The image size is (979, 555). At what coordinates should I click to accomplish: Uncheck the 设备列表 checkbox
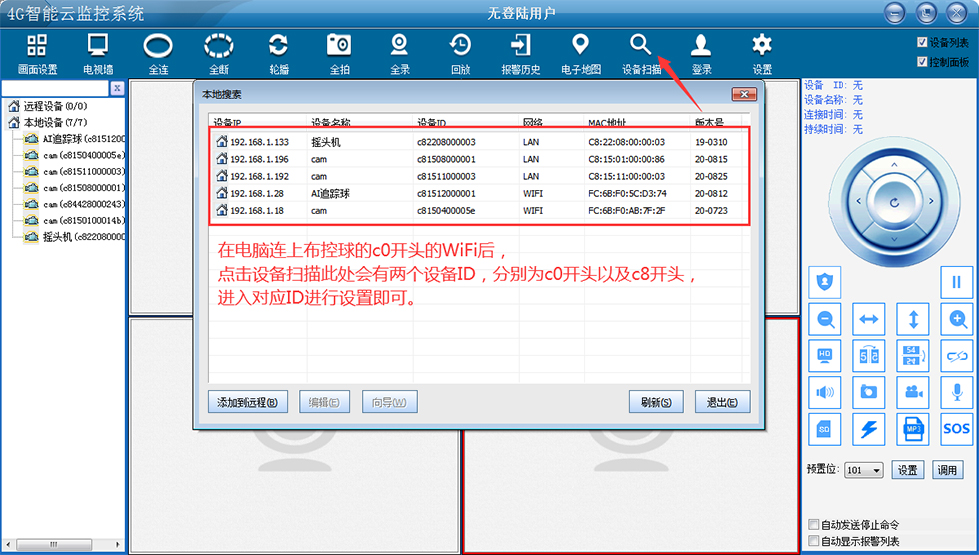pyautogui.click(x=922, y=43)
